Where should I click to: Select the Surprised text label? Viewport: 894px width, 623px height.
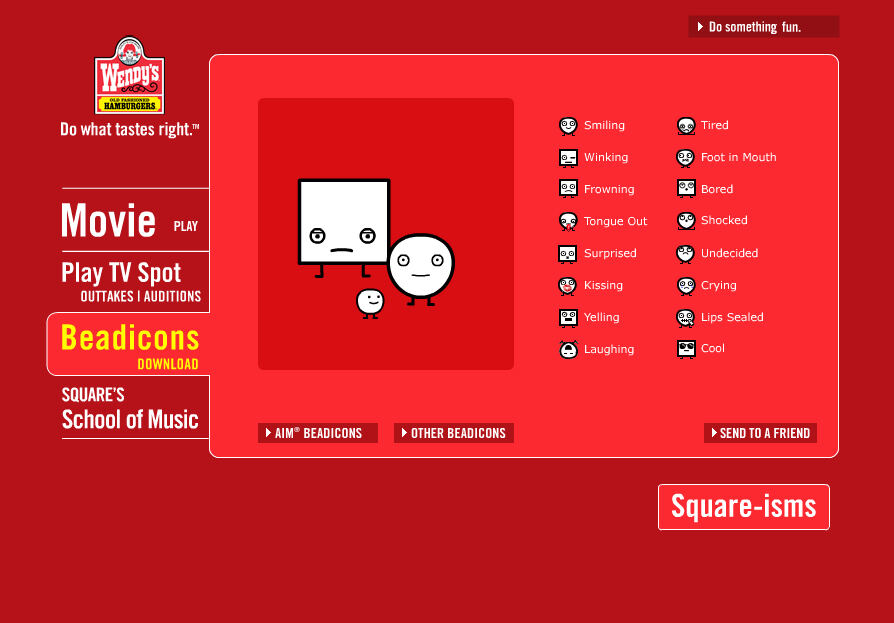(610, 253)
